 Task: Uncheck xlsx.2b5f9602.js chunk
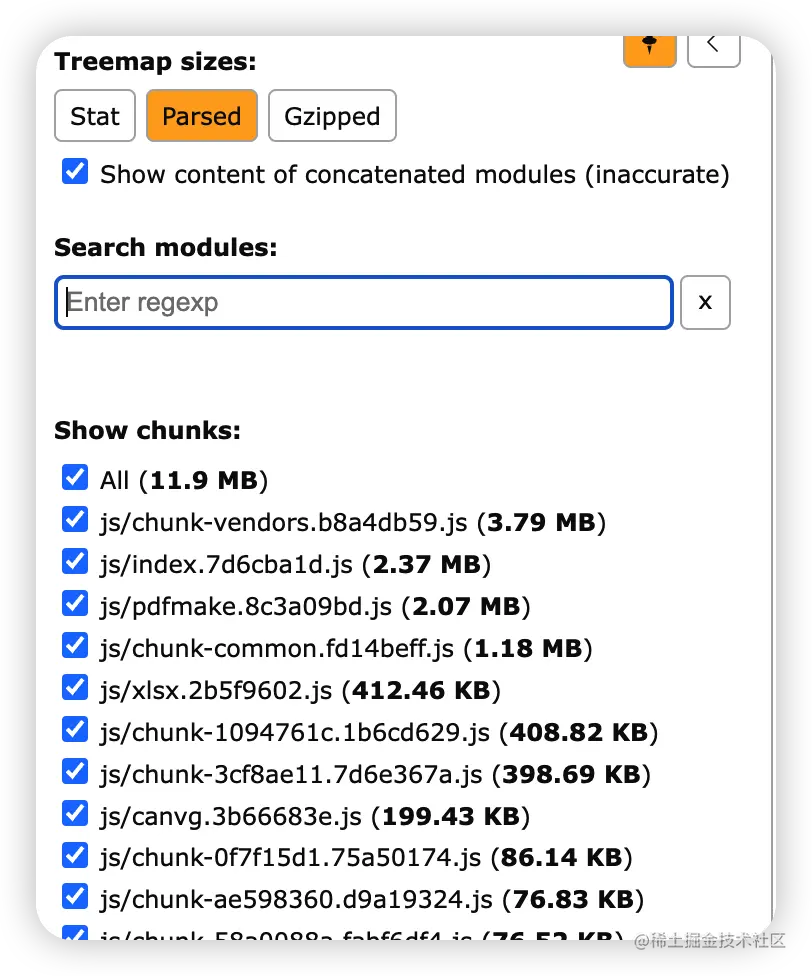(x=75, y=687)
